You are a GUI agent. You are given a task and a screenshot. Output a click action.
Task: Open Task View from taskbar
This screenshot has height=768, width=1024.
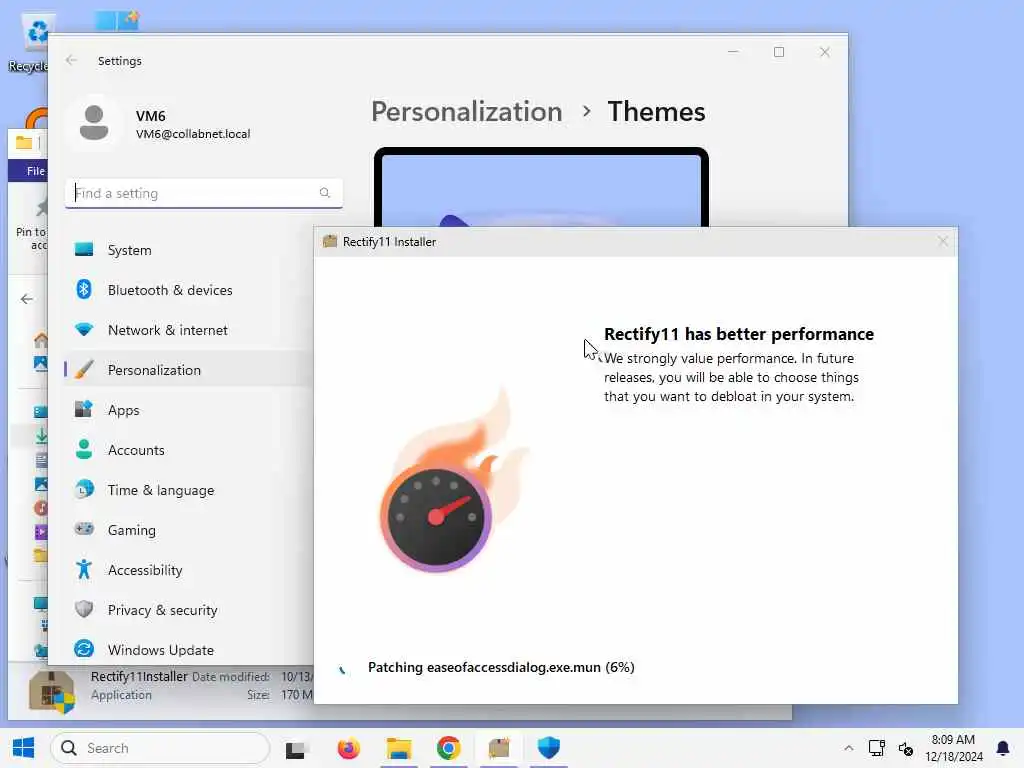(x=295, y=748)
